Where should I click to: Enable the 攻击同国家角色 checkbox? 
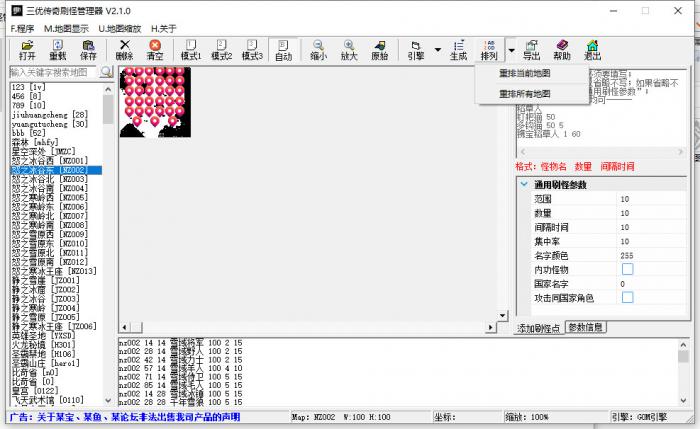pos(628,298)
